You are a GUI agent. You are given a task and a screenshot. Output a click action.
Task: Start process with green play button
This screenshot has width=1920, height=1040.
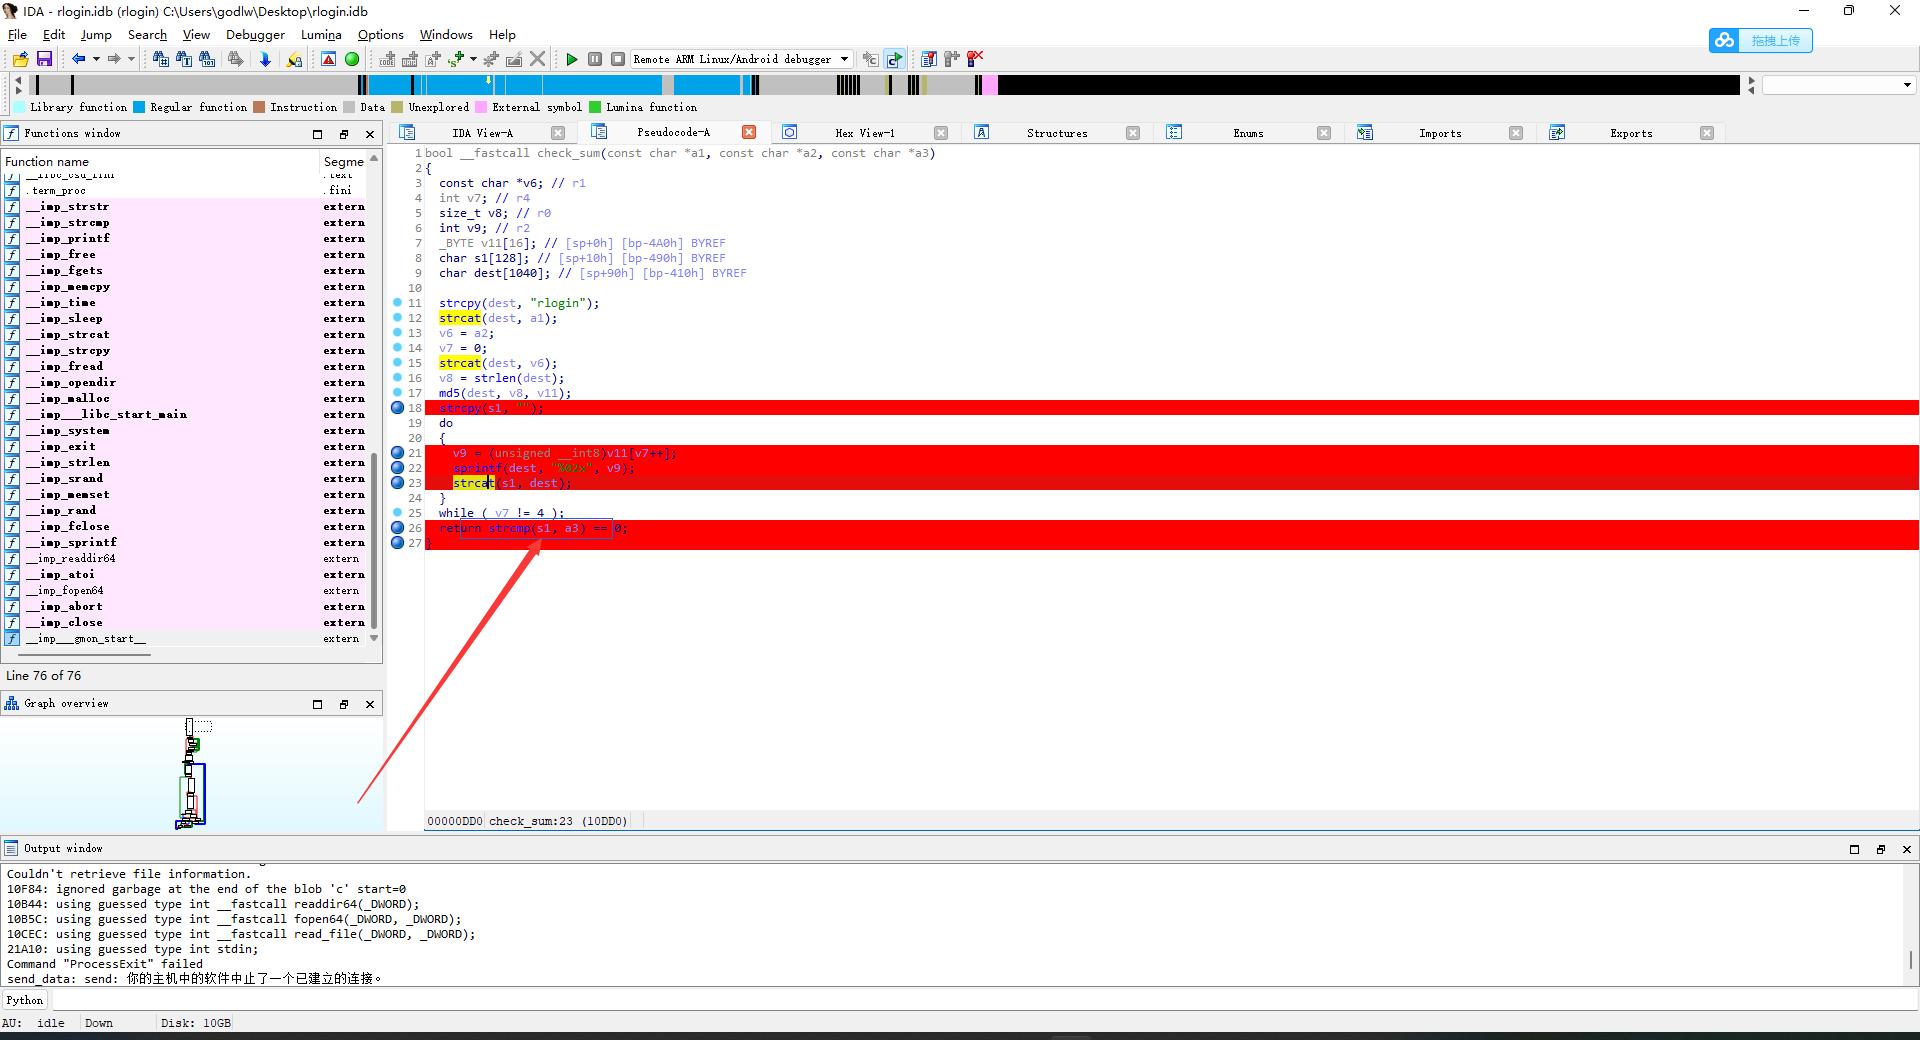click(x=571, y=60)
